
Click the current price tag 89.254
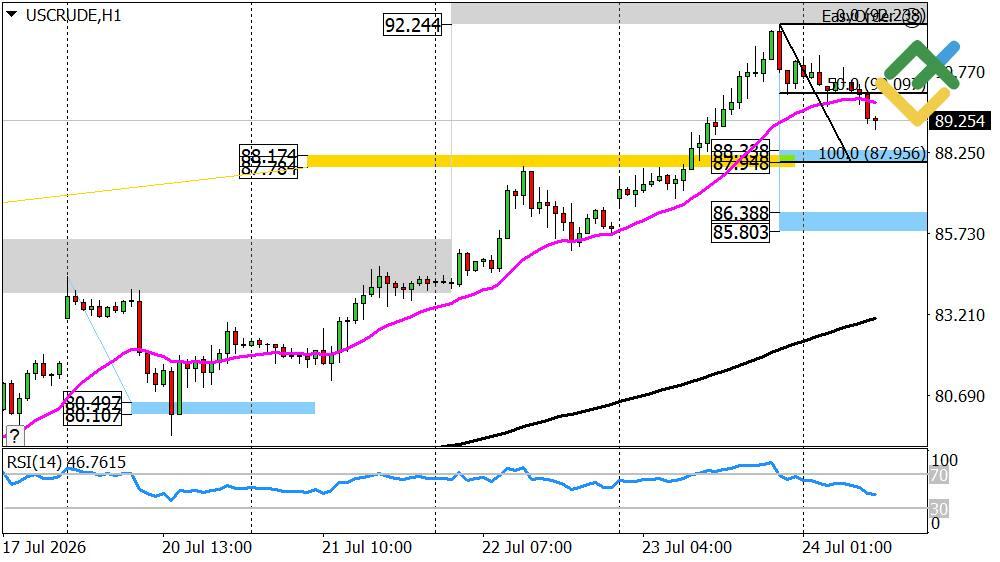pyautogui.click(x=960, y=121)
